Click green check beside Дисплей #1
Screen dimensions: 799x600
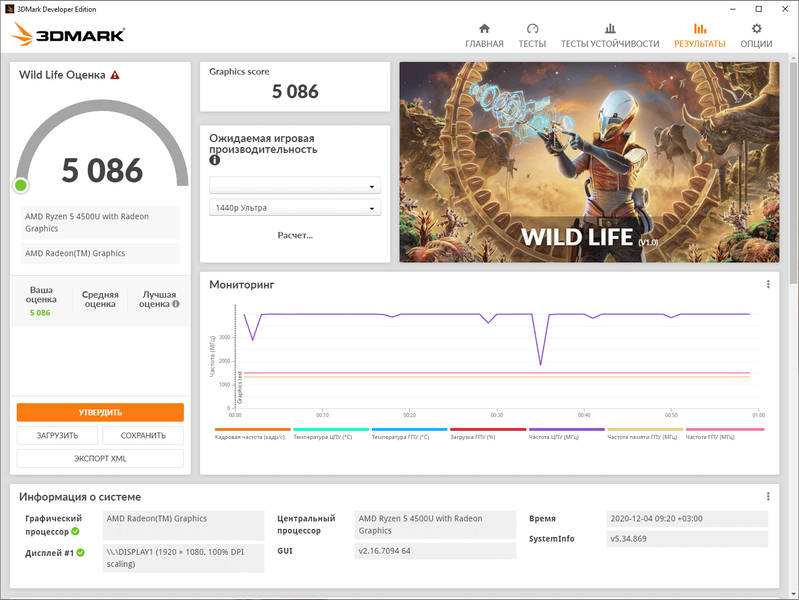(81, 553)
